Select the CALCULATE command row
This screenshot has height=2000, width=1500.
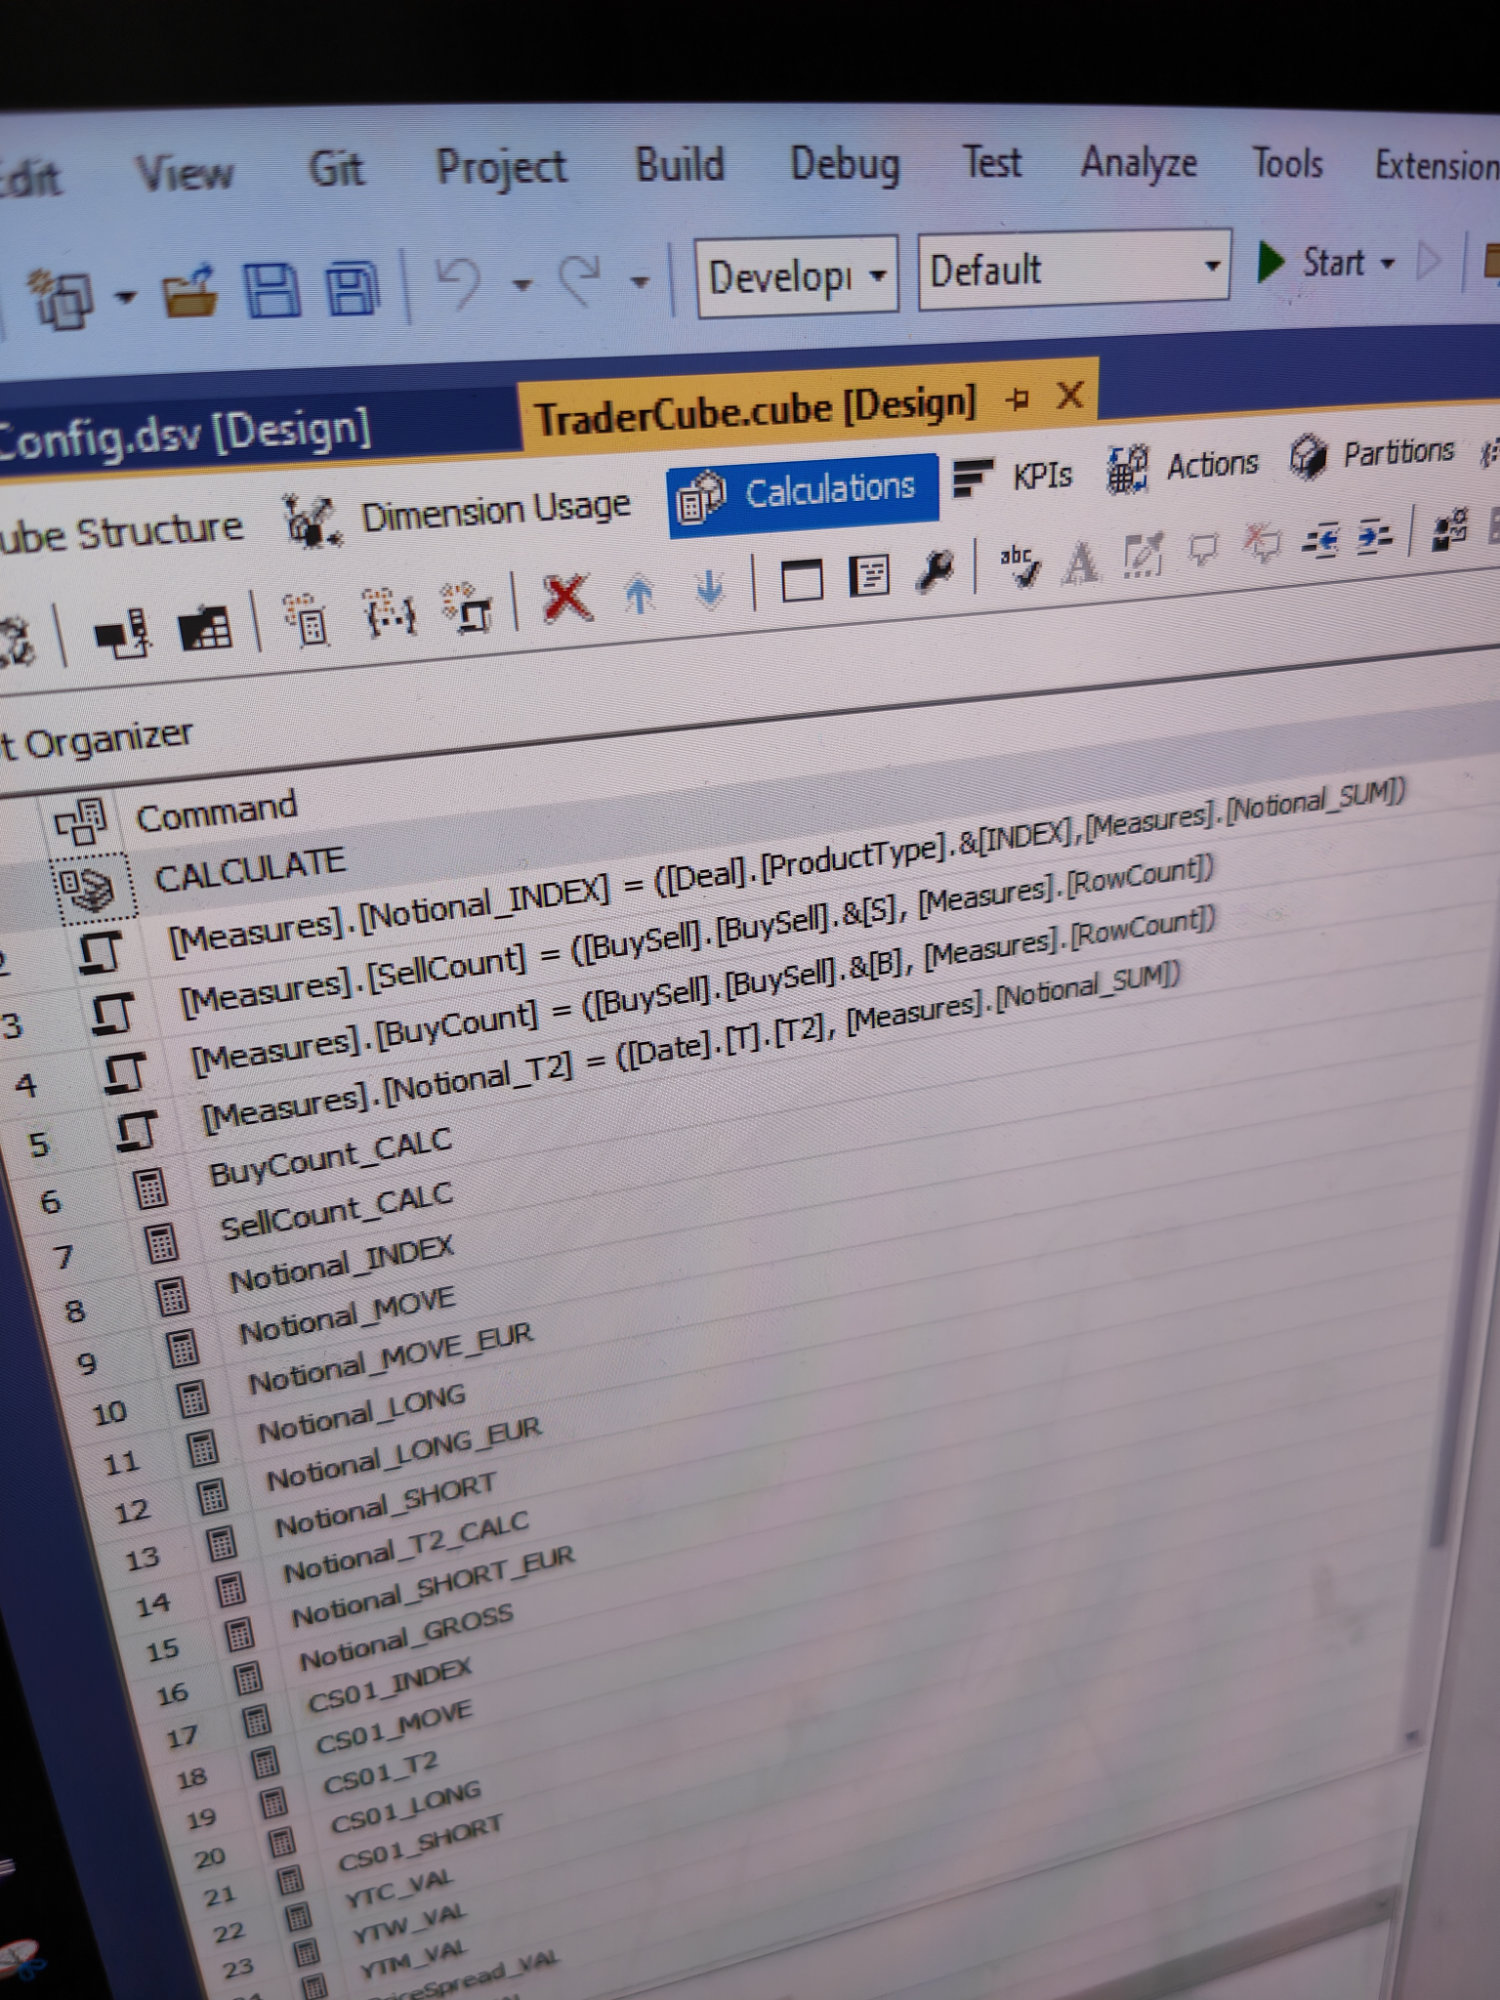pyautogui.click(x=250, y=872)
